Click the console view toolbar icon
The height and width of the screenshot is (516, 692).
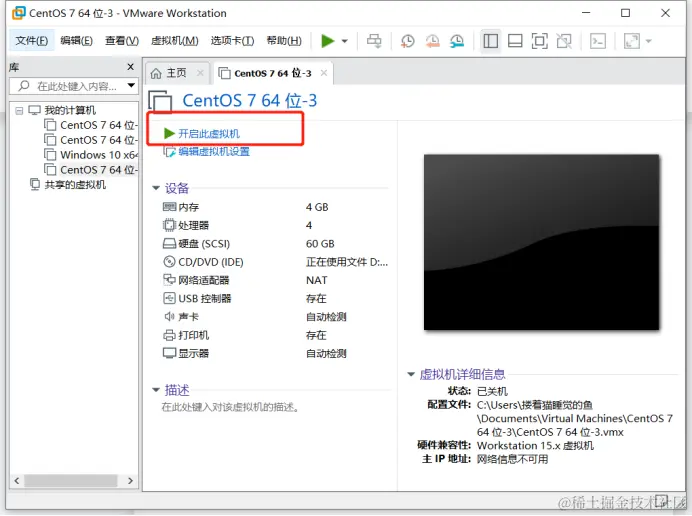coord(598,41)
